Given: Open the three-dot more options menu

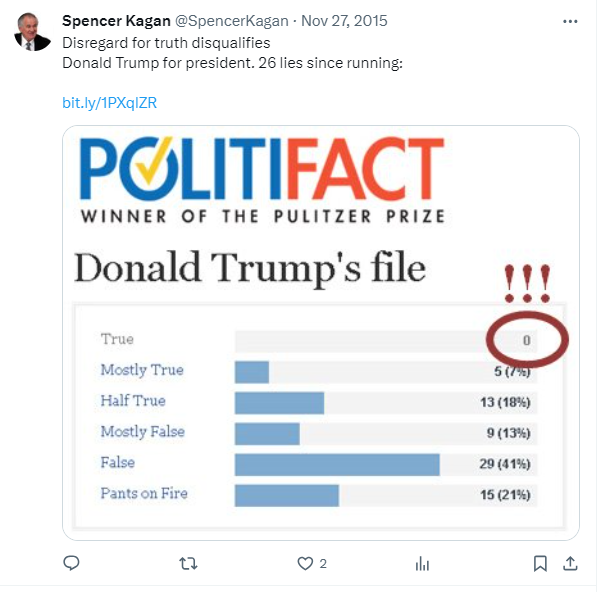Looking at the screenshot, I should tap(570, 20).
